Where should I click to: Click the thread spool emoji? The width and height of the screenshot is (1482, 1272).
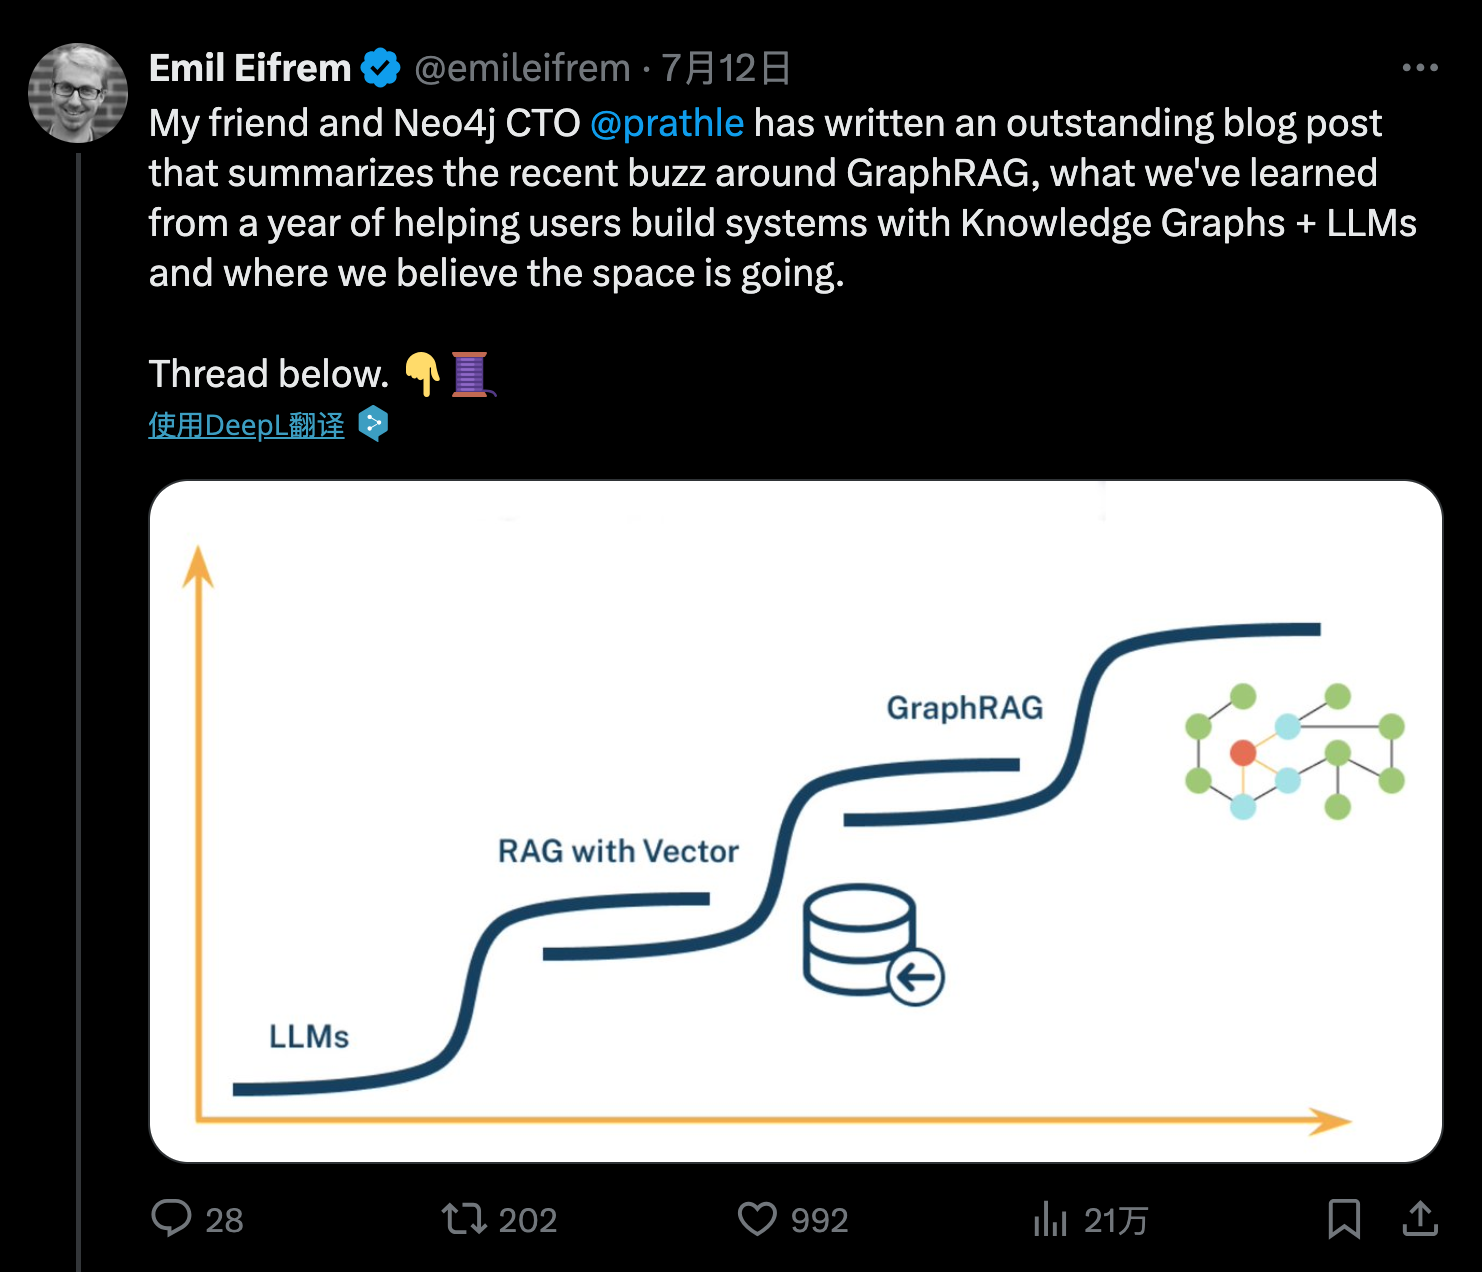point(470,374)
